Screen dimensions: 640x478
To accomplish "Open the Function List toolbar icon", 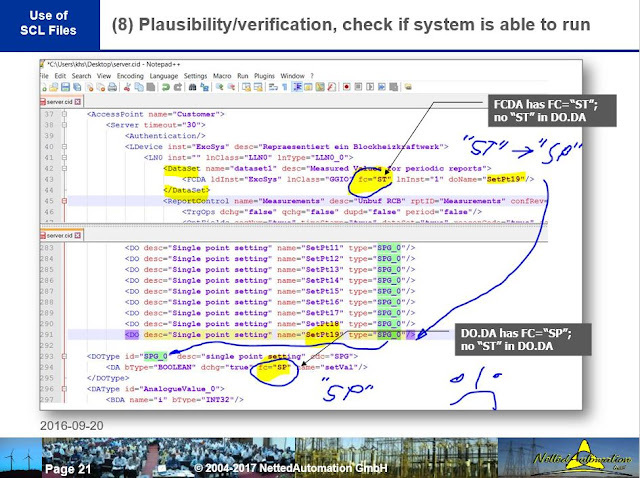I will tap(331, 87).
